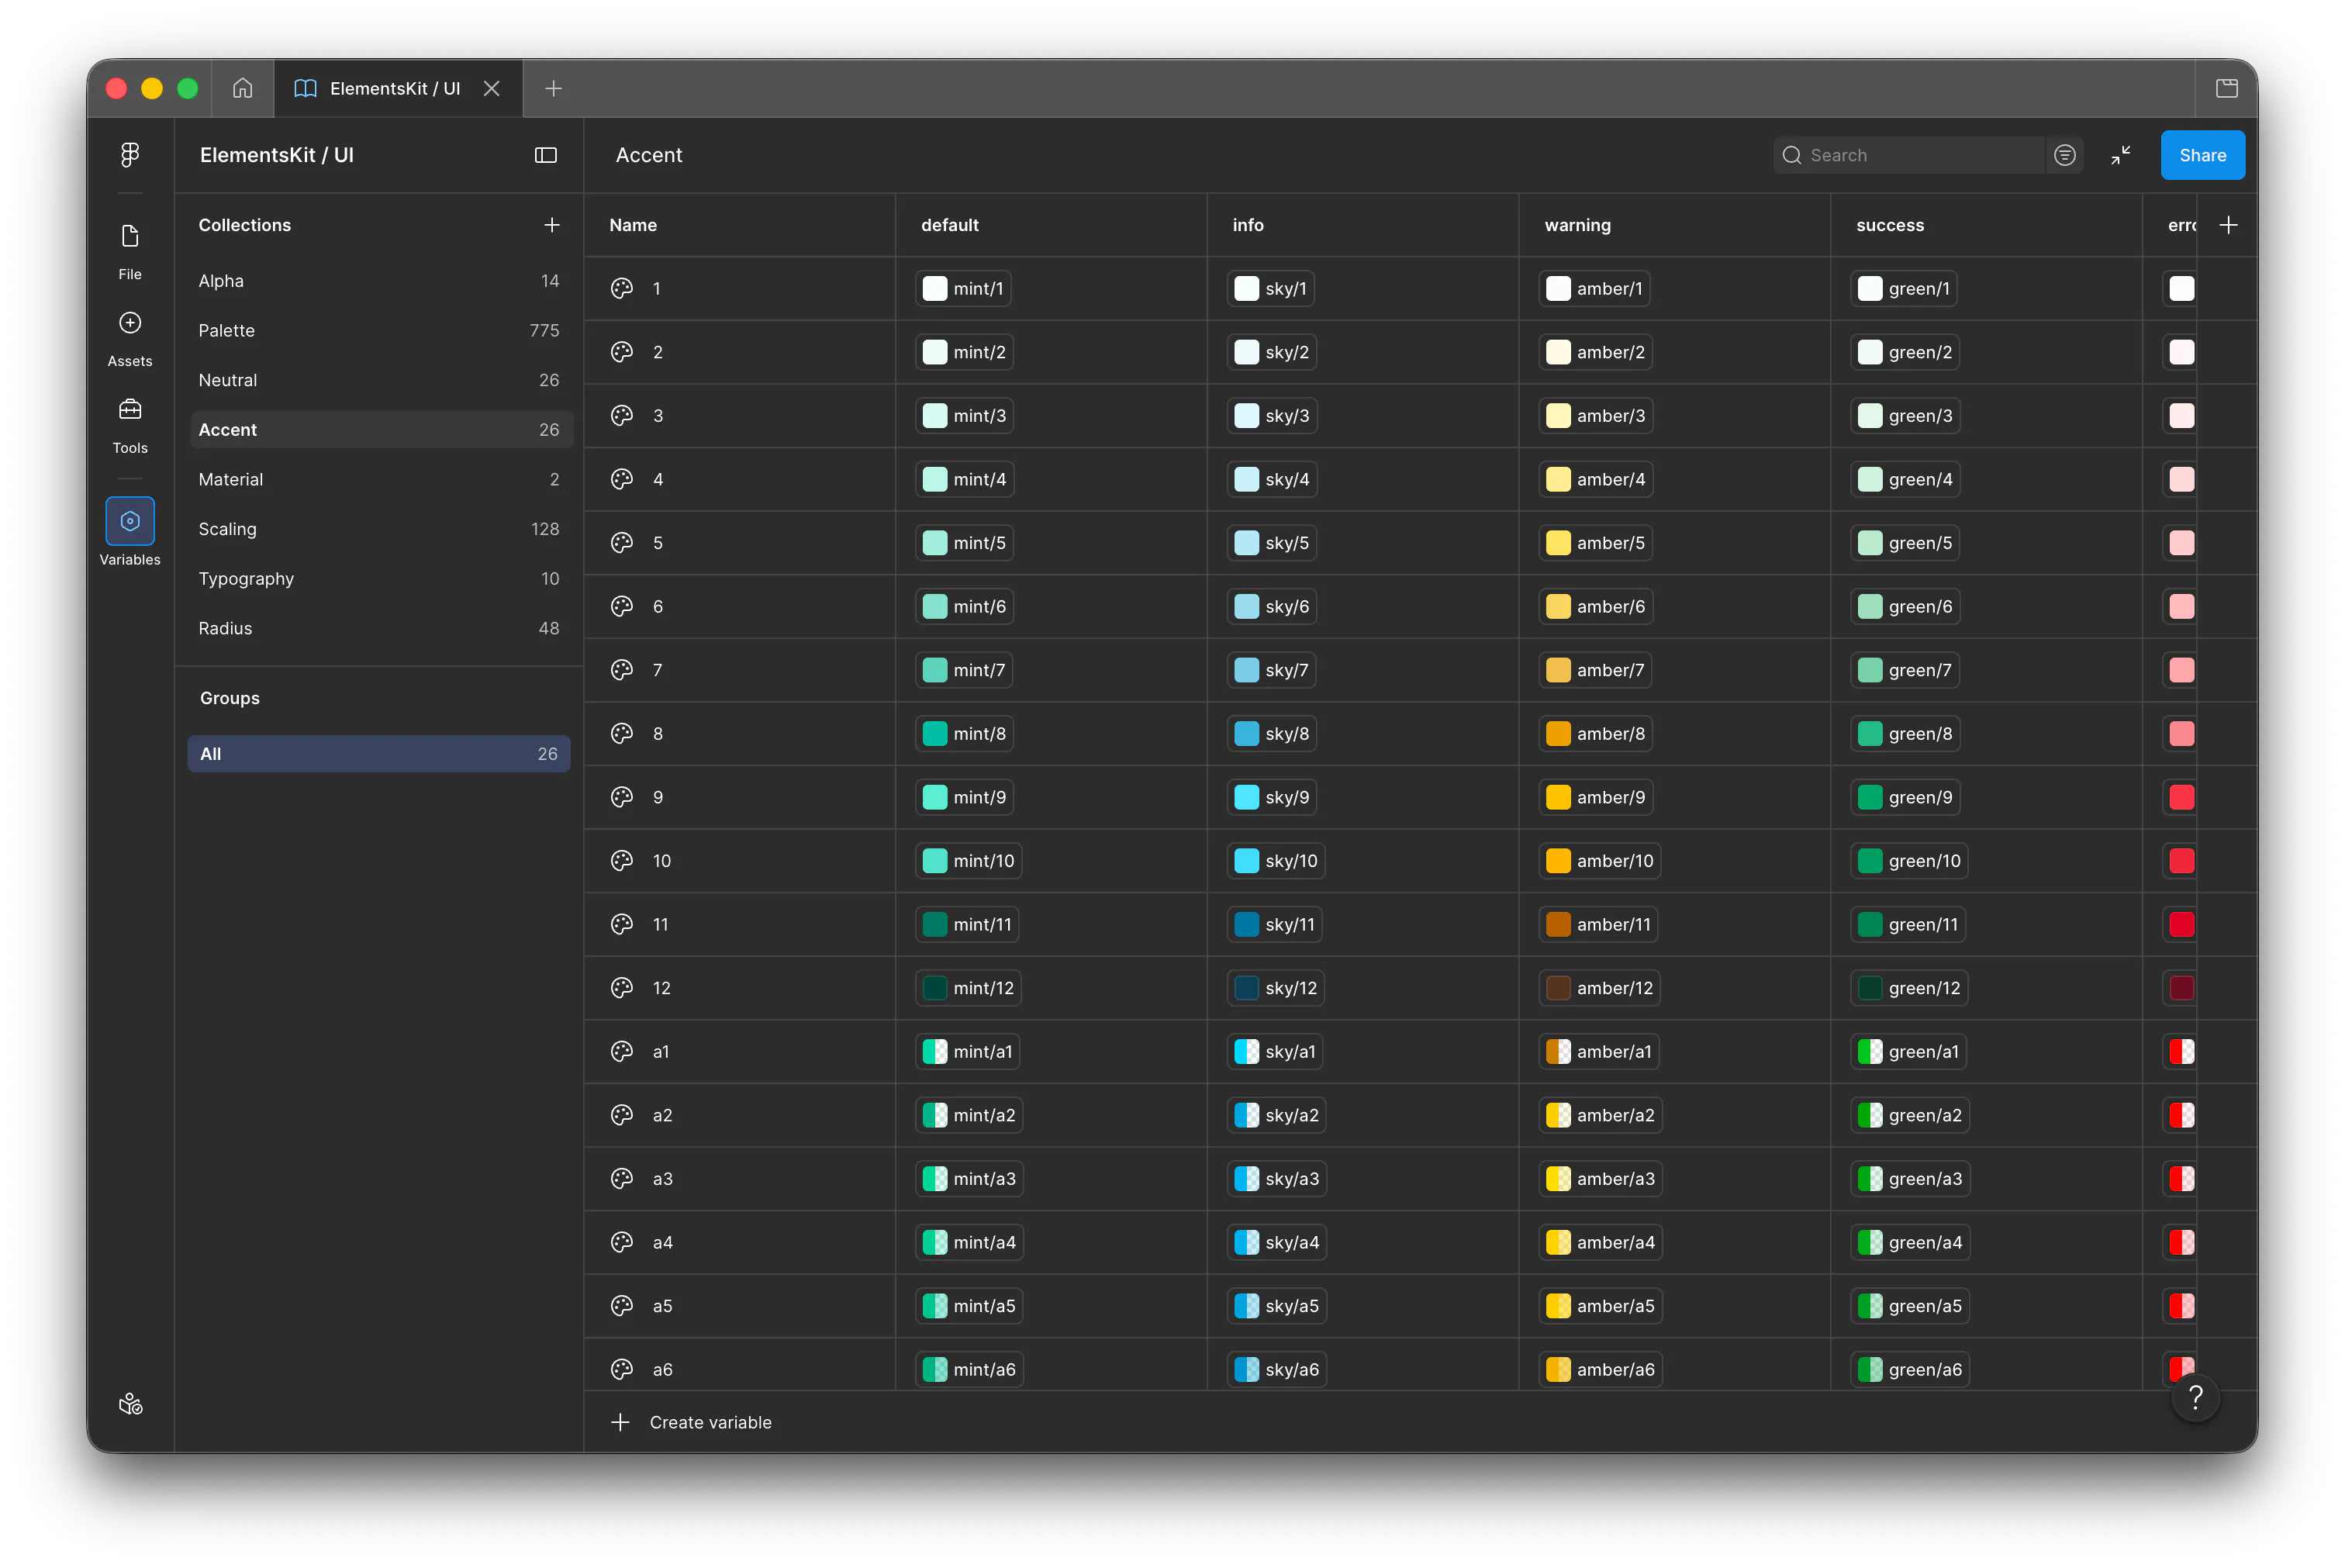The image size is (2345, 1568).
Task: Click the palette icon for variable 9
Action: [622, 797]
